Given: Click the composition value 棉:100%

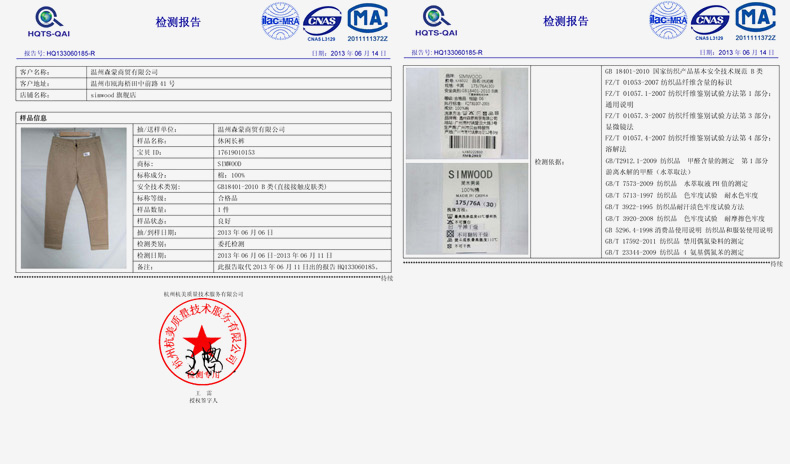Looking at the screenshot, I should click(231, 175).
